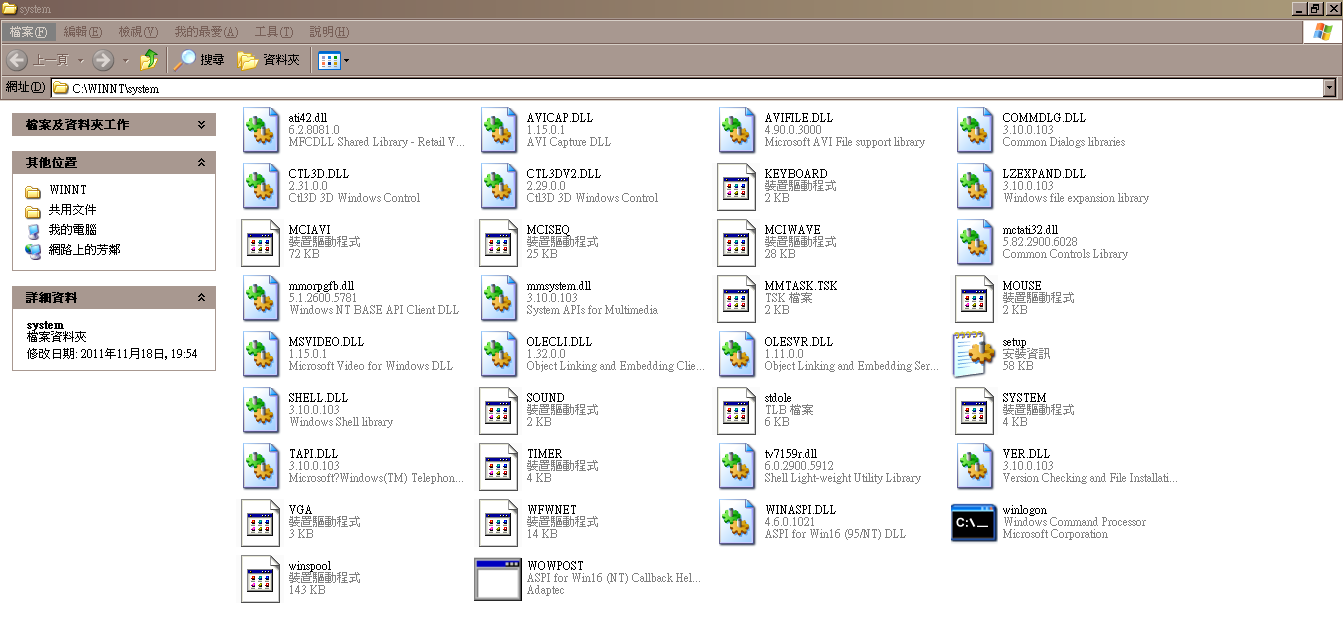1343x638 pixels.
Task: Select the MCIWAVE driver icon
Action: pos(737,242)
